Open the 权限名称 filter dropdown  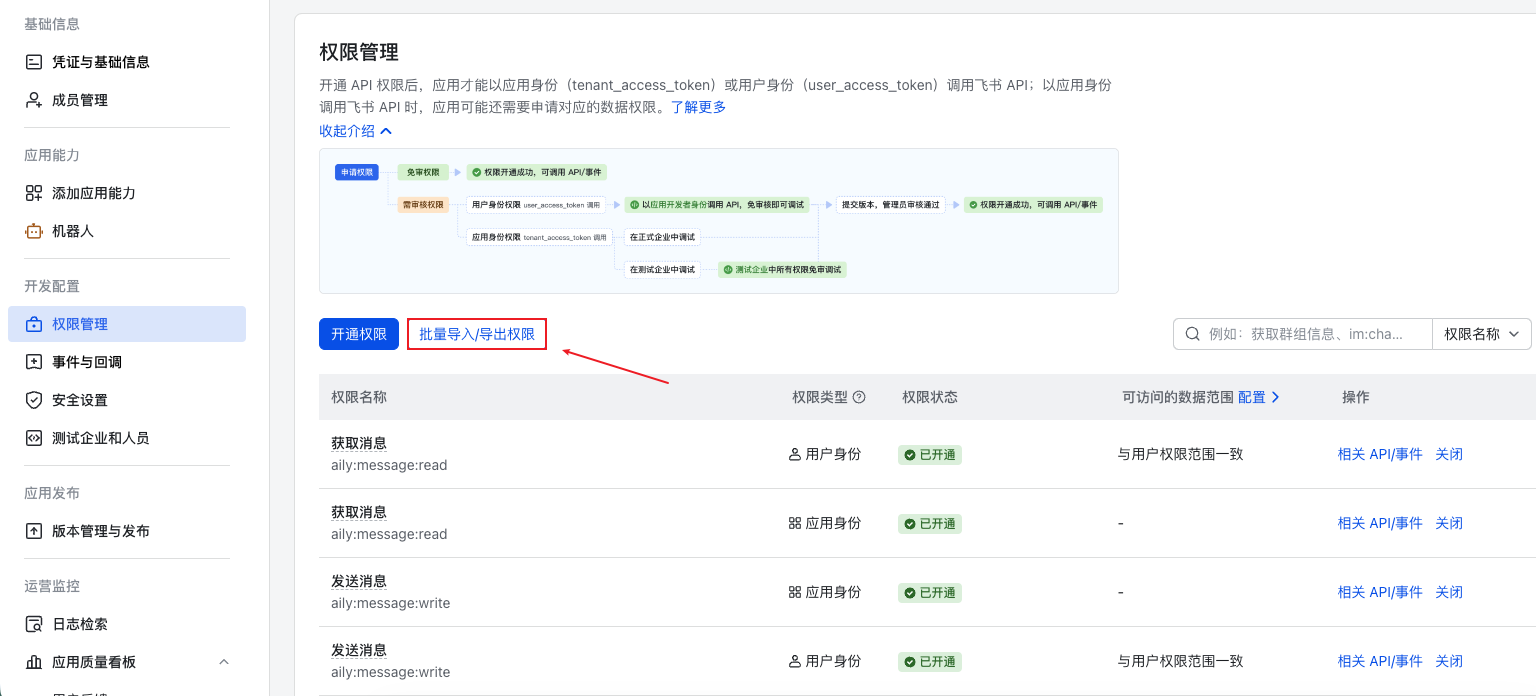tap(1481, 333)
